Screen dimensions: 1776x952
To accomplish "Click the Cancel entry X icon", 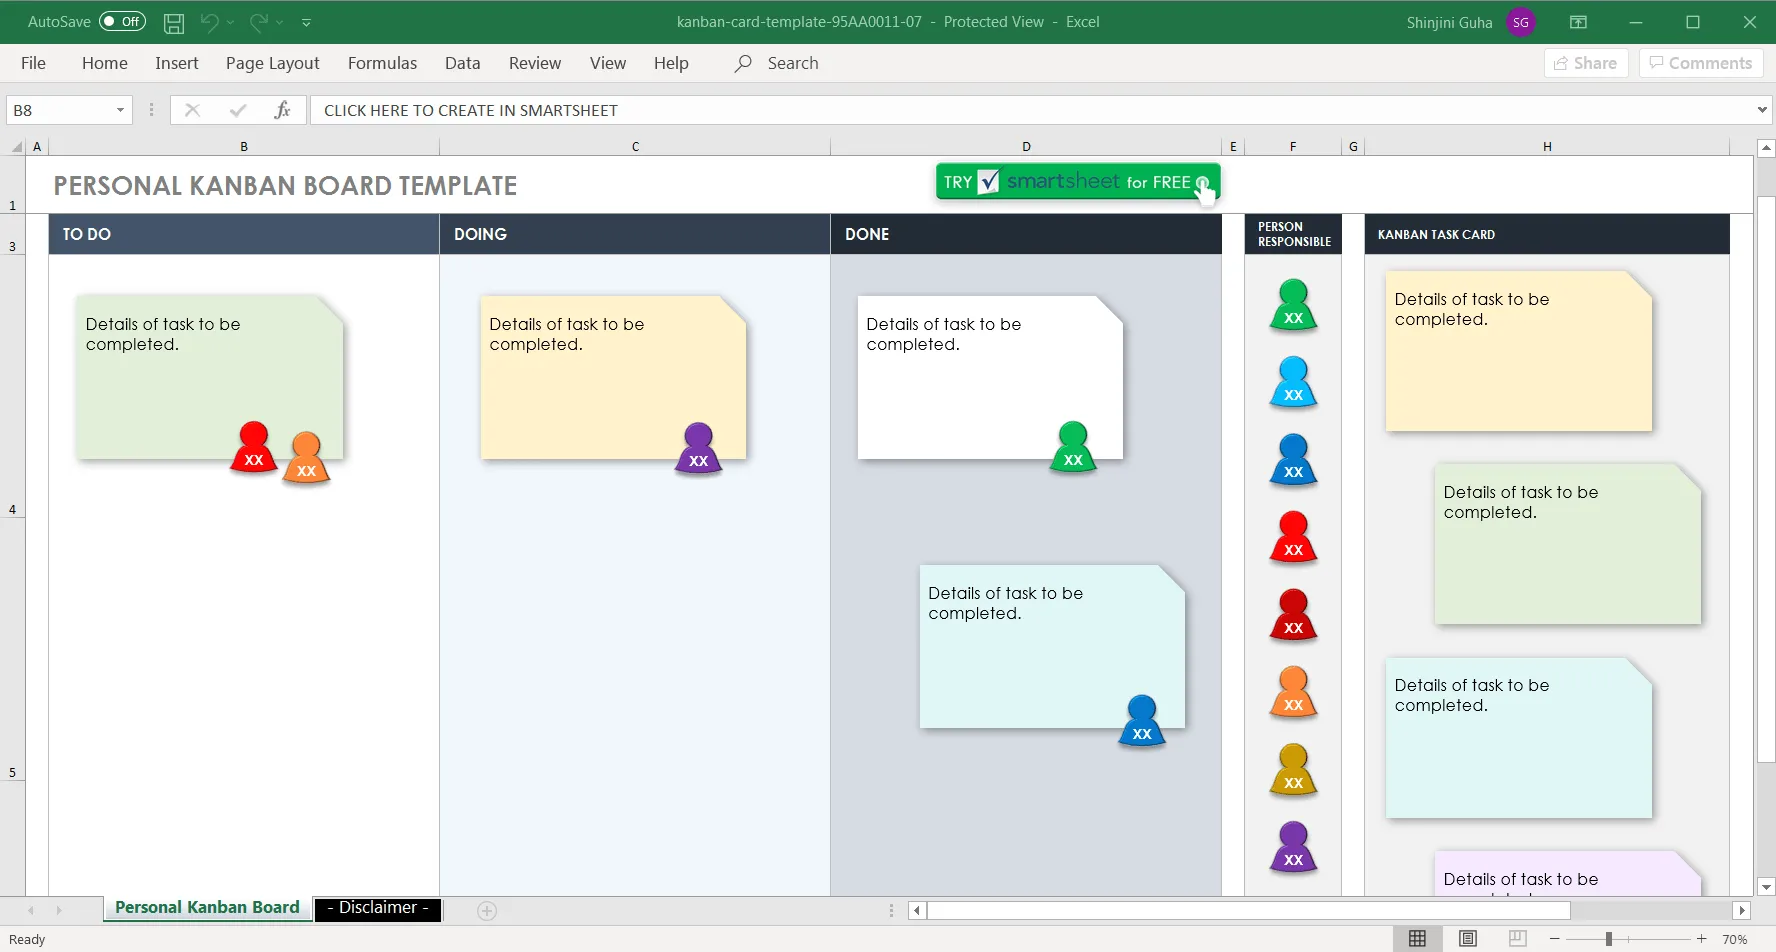I will pyautogui.click(x=193, y=110).
